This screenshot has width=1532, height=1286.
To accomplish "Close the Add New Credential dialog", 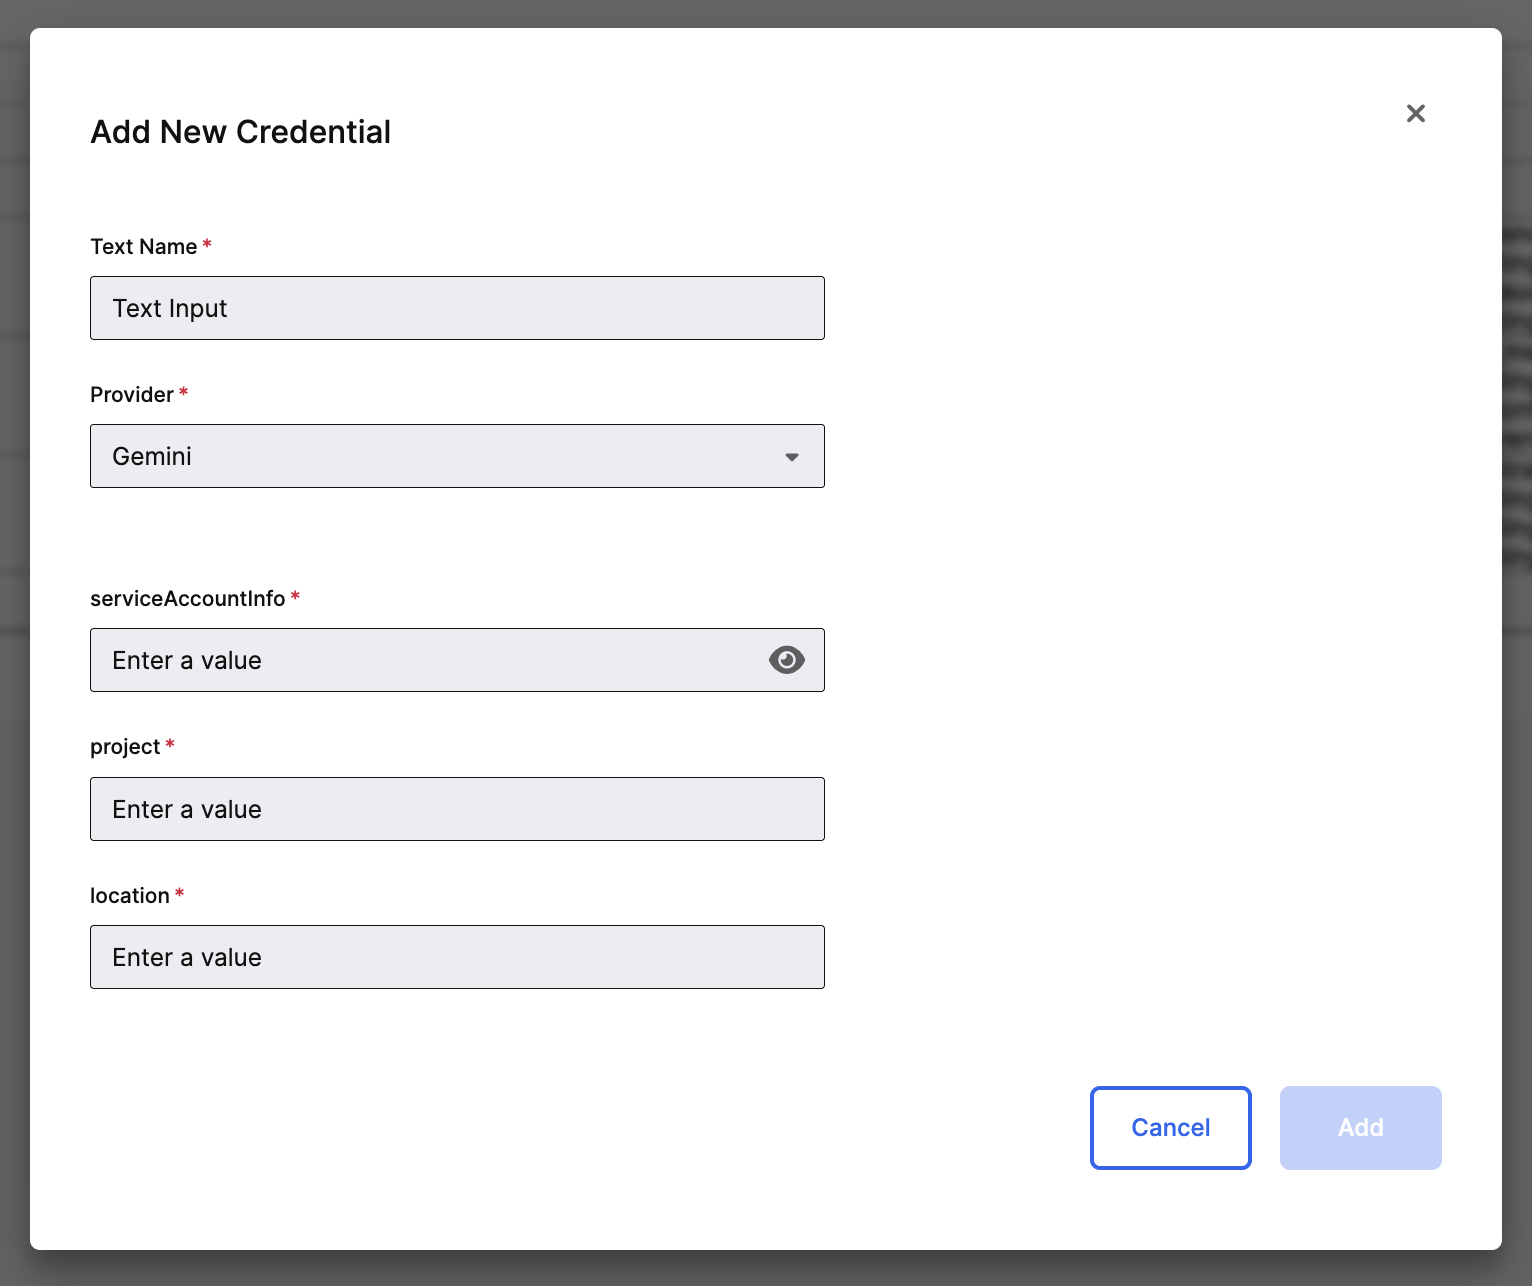I will [x=1415, y=113].
